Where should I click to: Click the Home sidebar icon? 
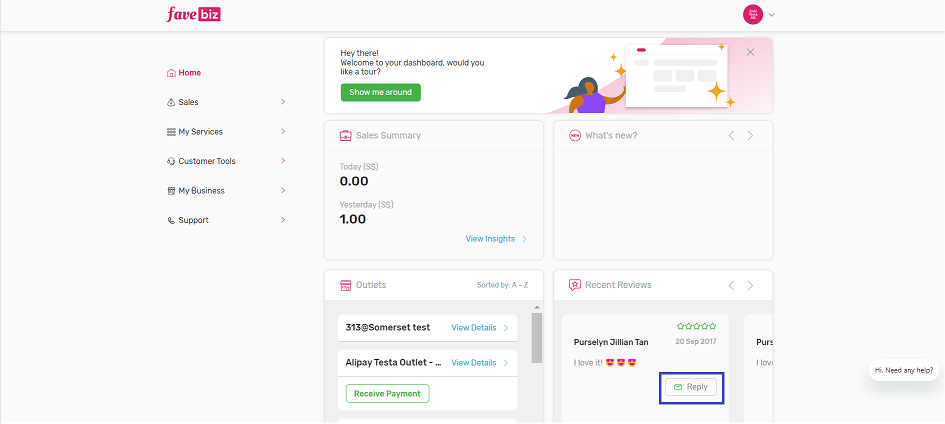pyautogui.click(x=171, y=73)
